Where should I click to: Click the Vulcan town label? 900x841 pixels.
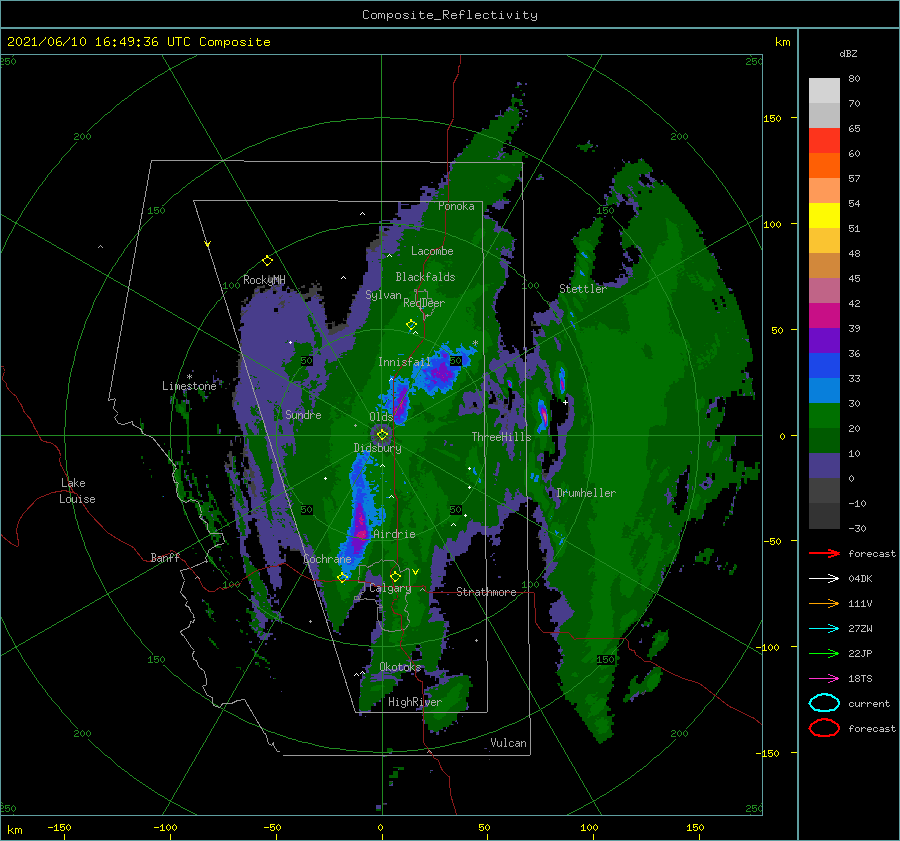tap(509, 743)
